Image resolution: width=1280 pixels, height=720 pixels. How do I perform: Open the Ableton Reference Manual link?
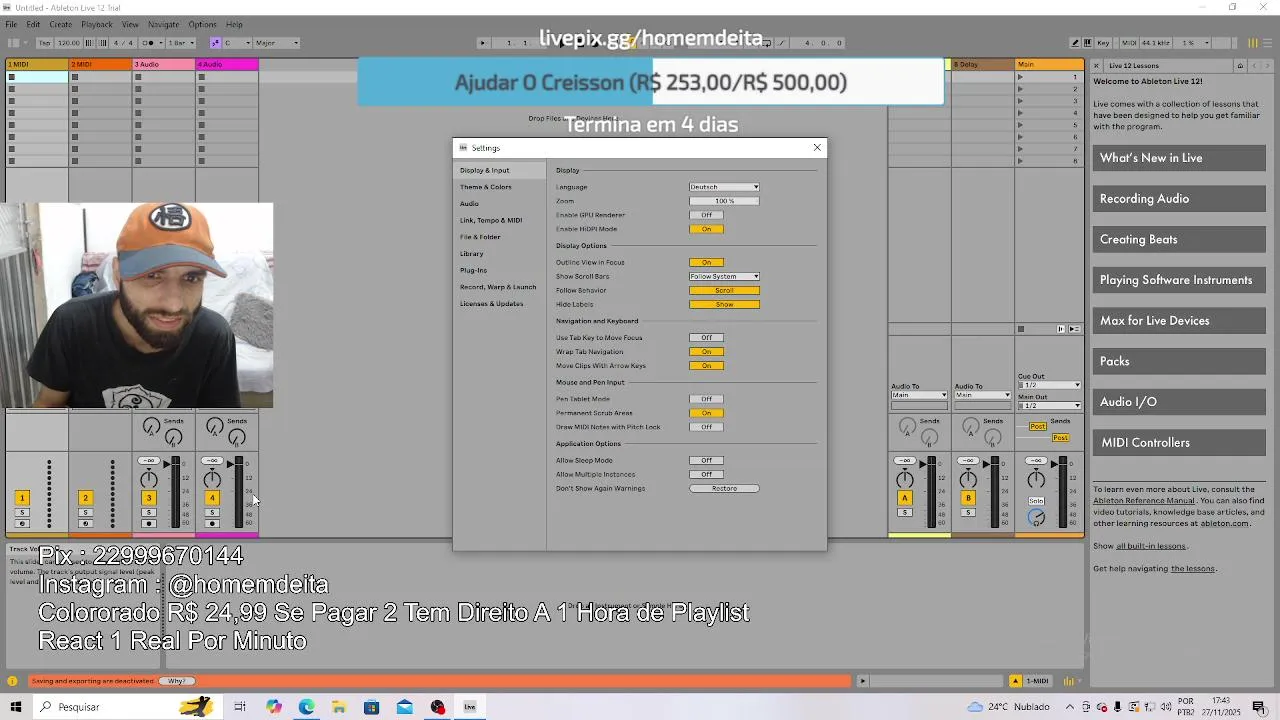point(1143,500)
